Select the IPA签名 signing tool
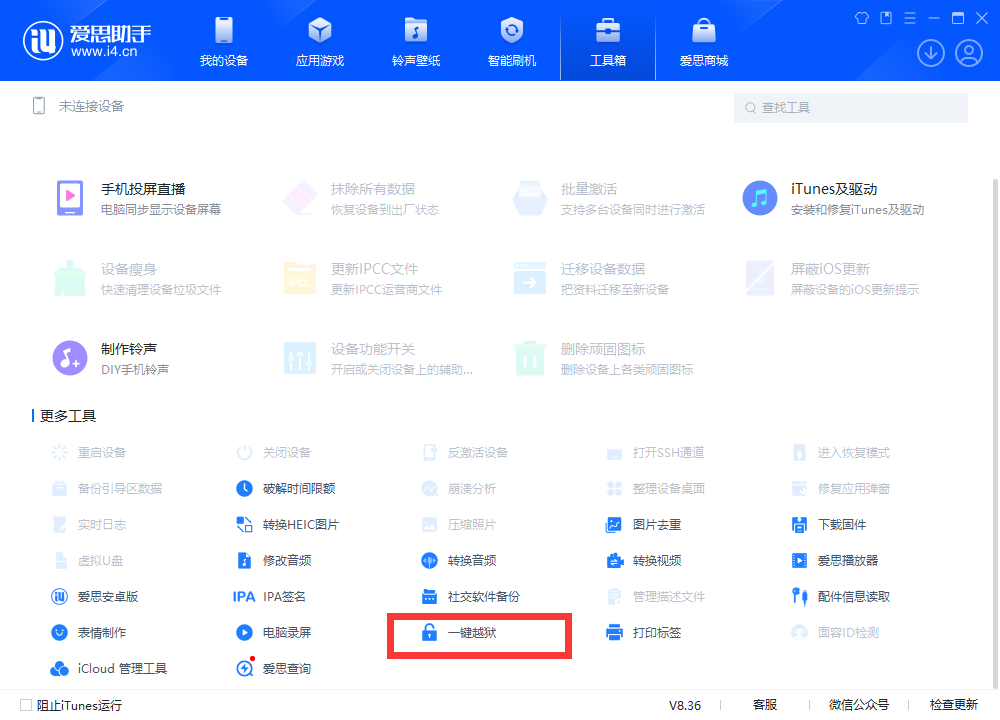The image size is (1000, 720). pos(283,596)
